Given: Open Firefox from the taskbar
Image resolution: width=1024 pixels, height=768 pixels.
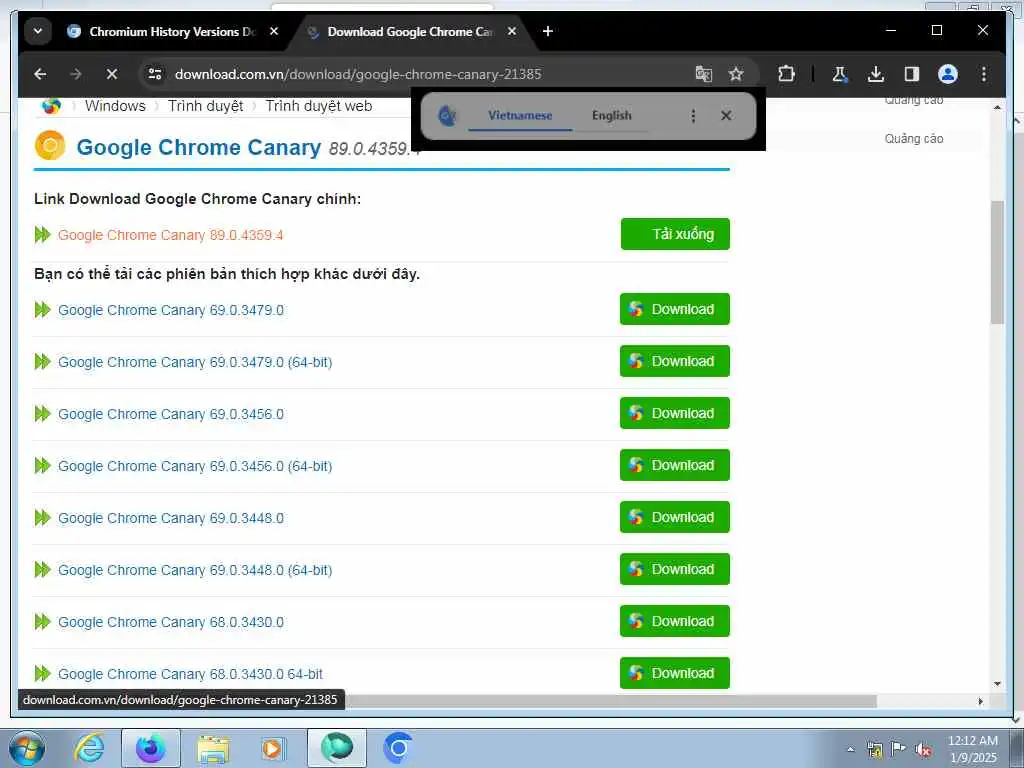Looking at the screenshot, I should (151, 748).
